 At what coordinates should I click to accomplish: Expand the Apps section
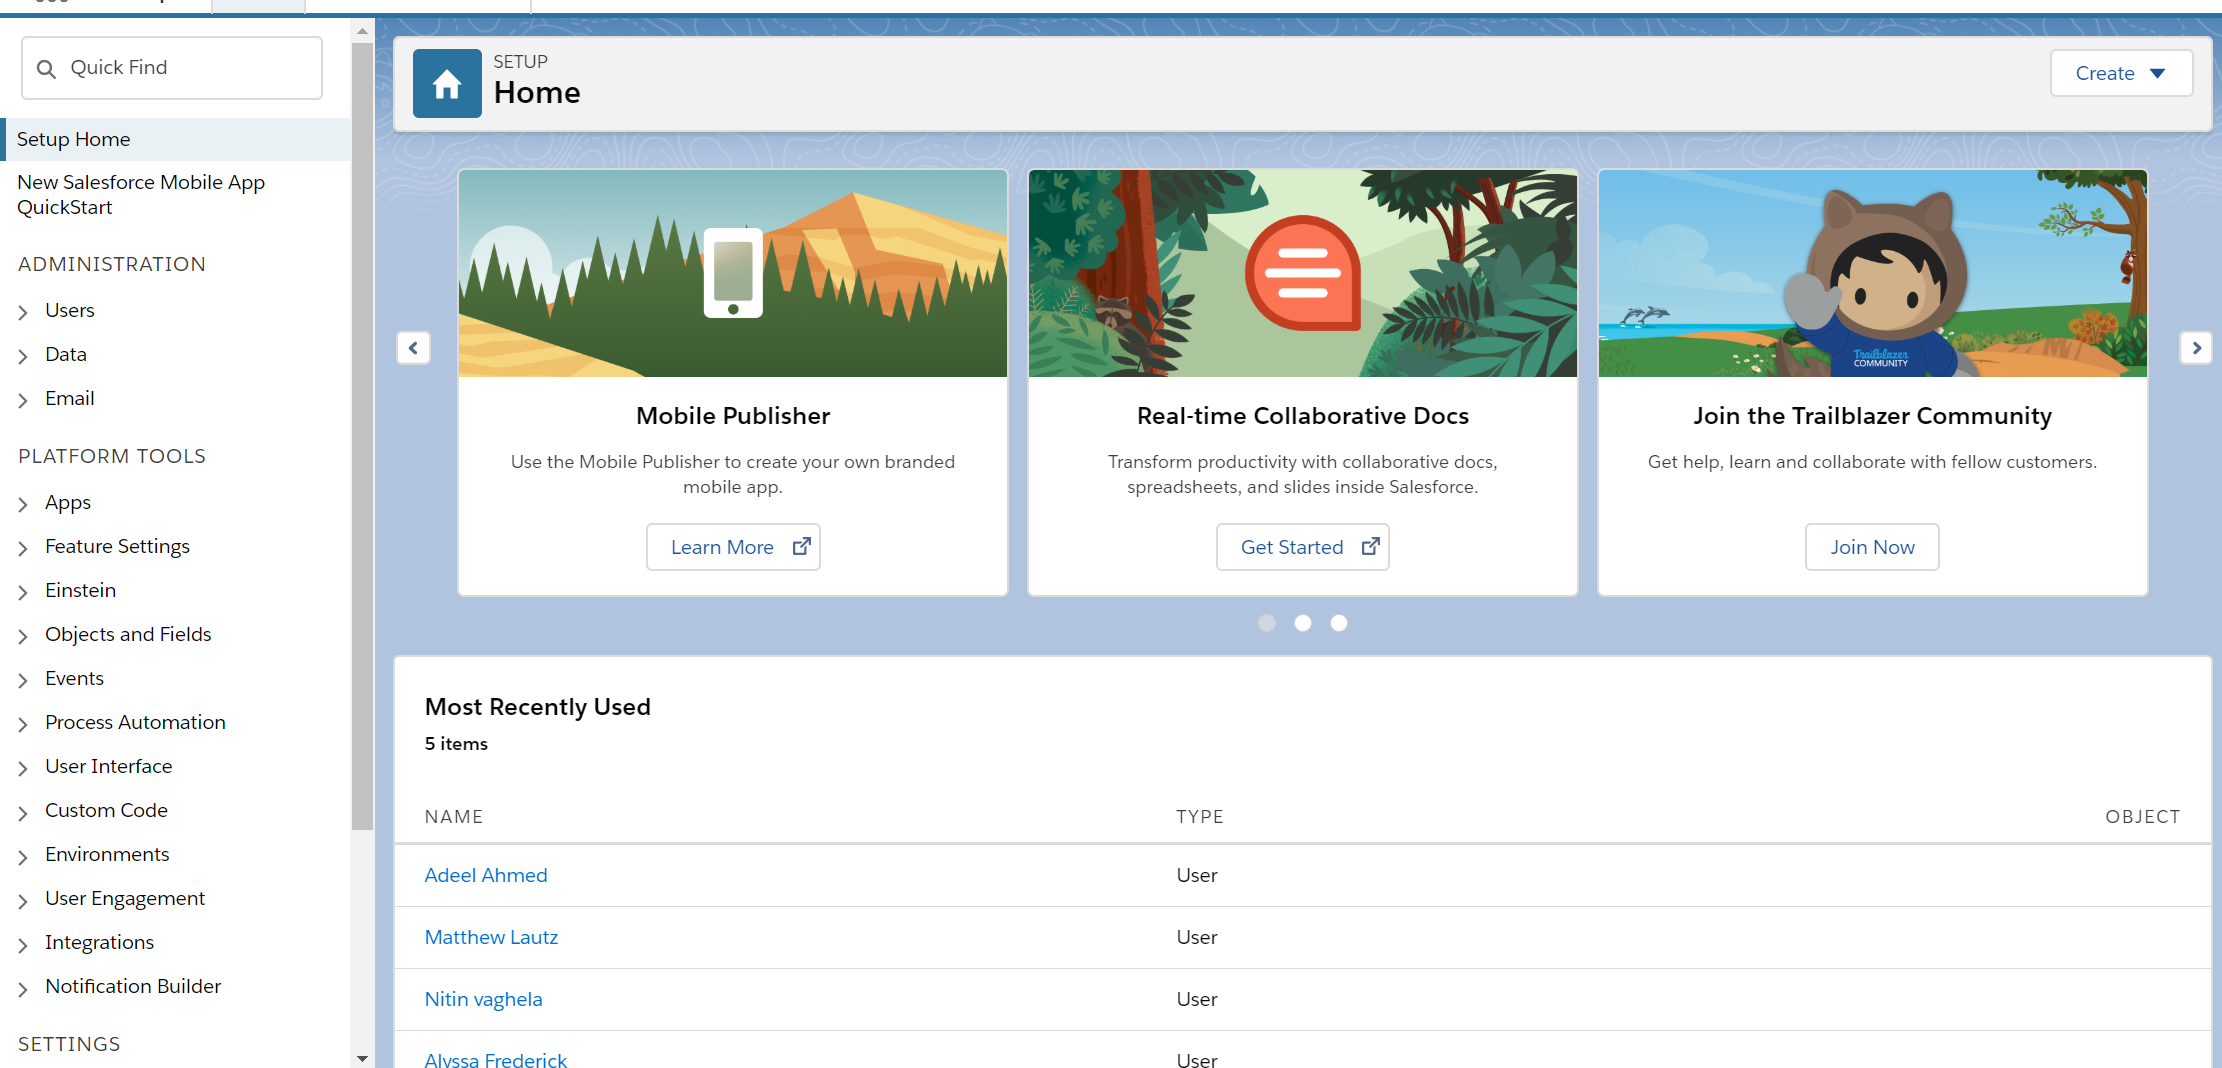[x=23, y=504]
